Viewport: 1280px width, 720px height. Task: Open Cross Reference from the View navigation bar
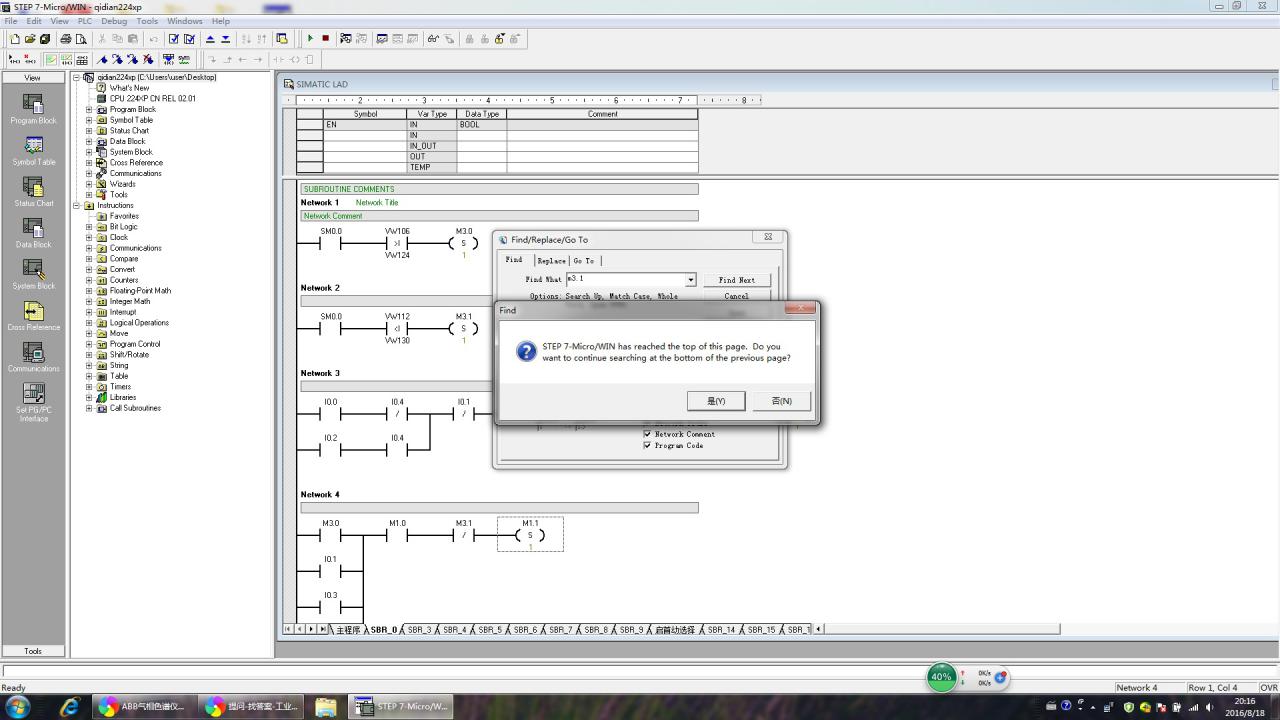pyautogui.click(x=33, y=316)
